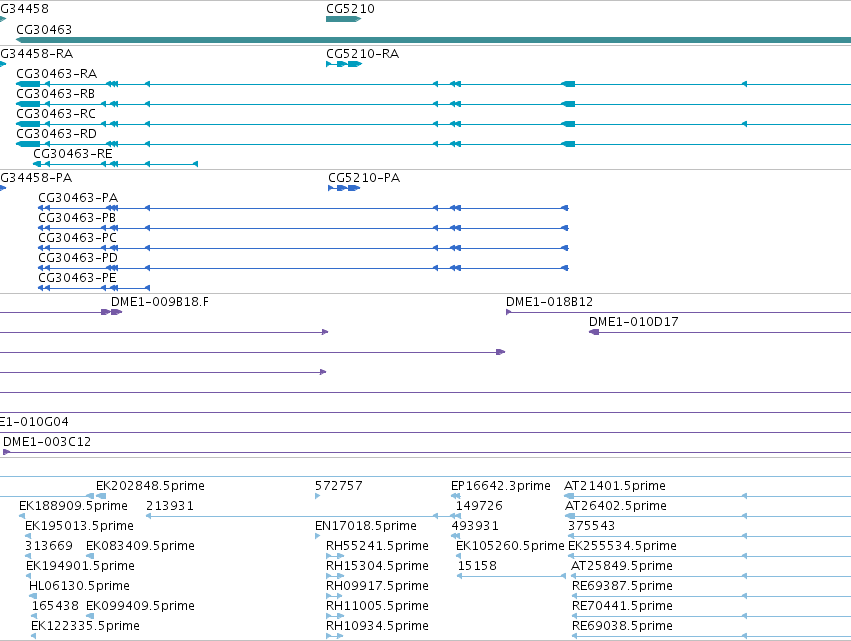The image size is (851, 641).
Task: Select feature 149726
Action: [x=479, y=506]
